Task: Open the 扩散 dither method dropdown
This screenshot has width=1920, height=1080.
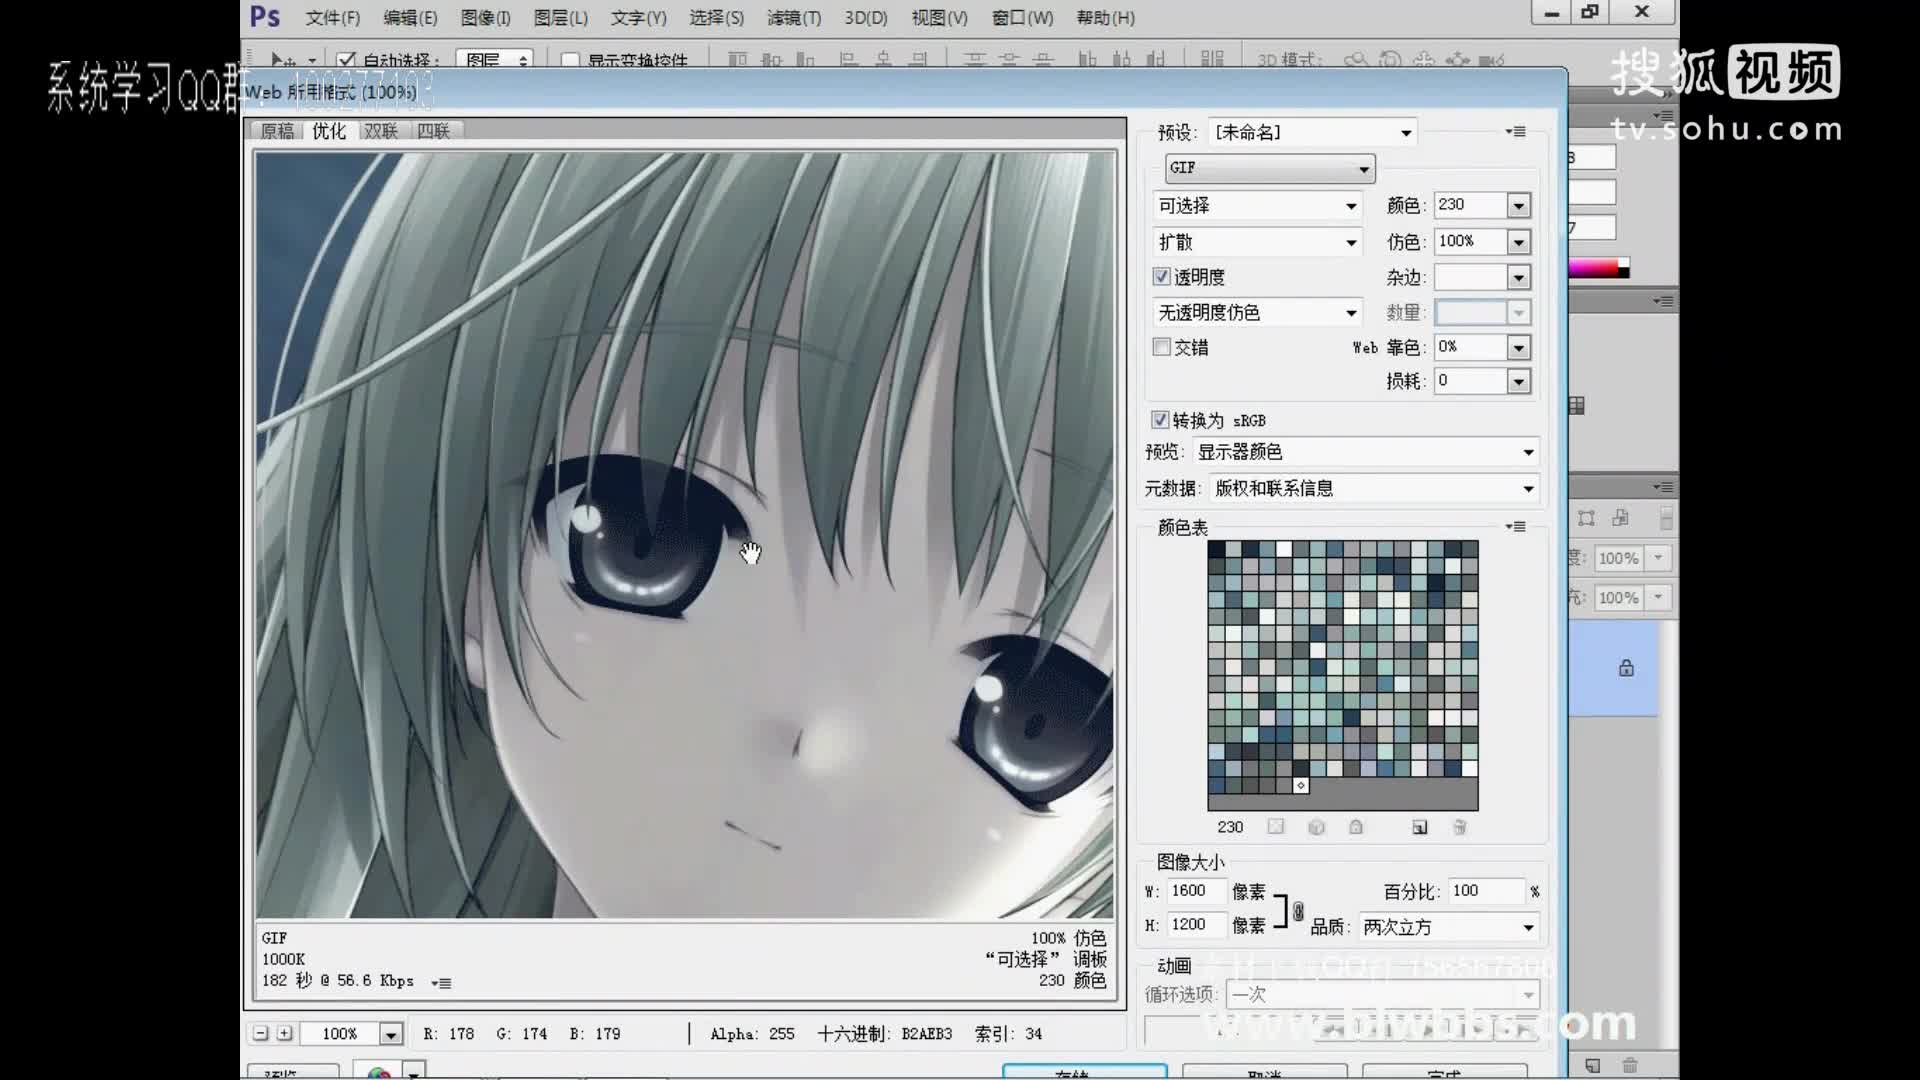Action: point(1258,242)
